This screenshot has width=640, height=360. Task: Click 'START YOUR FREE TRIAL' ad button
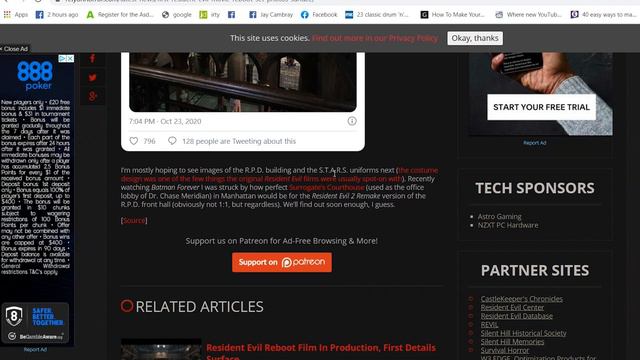541,107
